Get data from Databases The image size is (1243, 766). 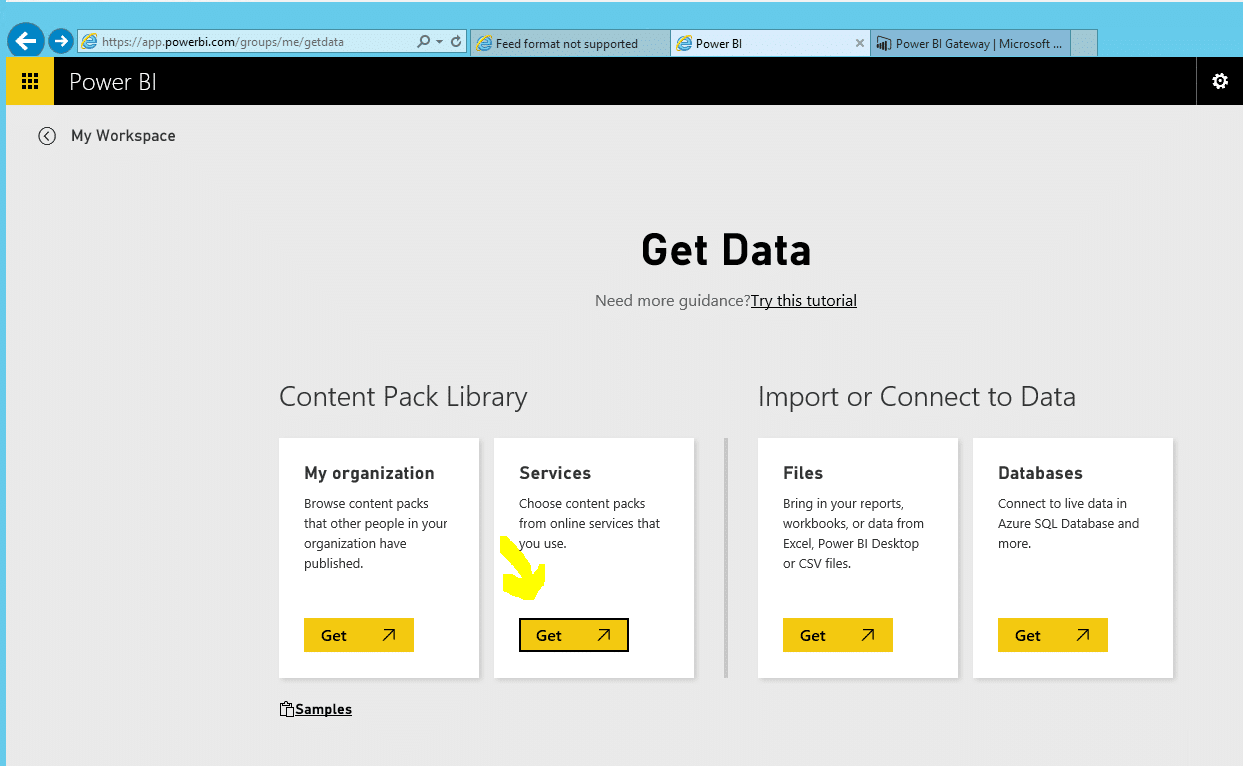tap(1052, 634)
